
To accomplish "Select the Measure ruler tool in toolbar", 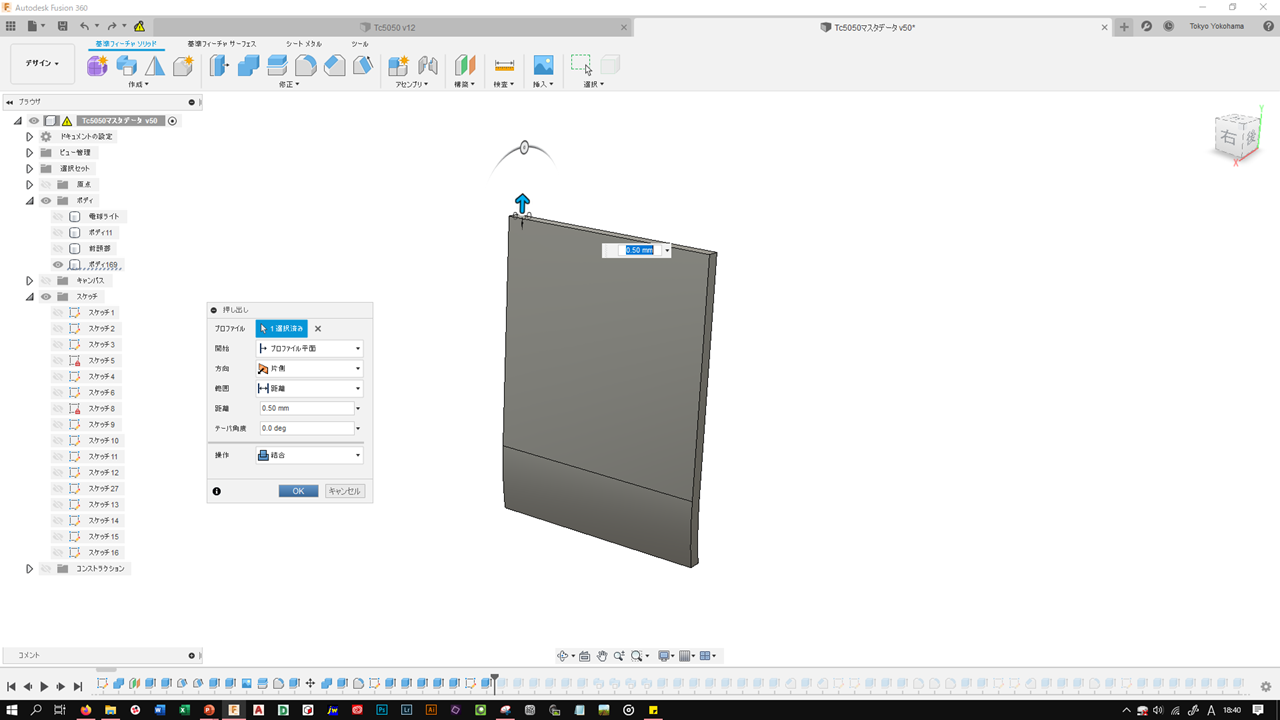I will coord(504,65).
